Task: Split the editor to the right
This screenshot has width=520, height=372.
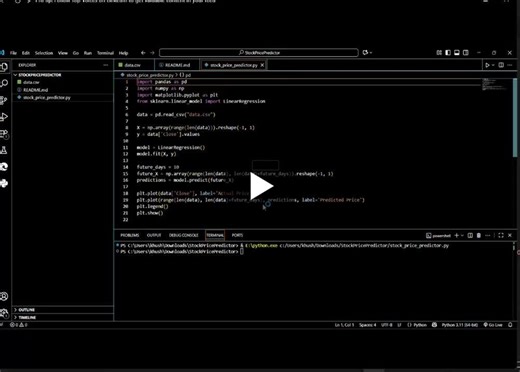Action: click(501, 65)
